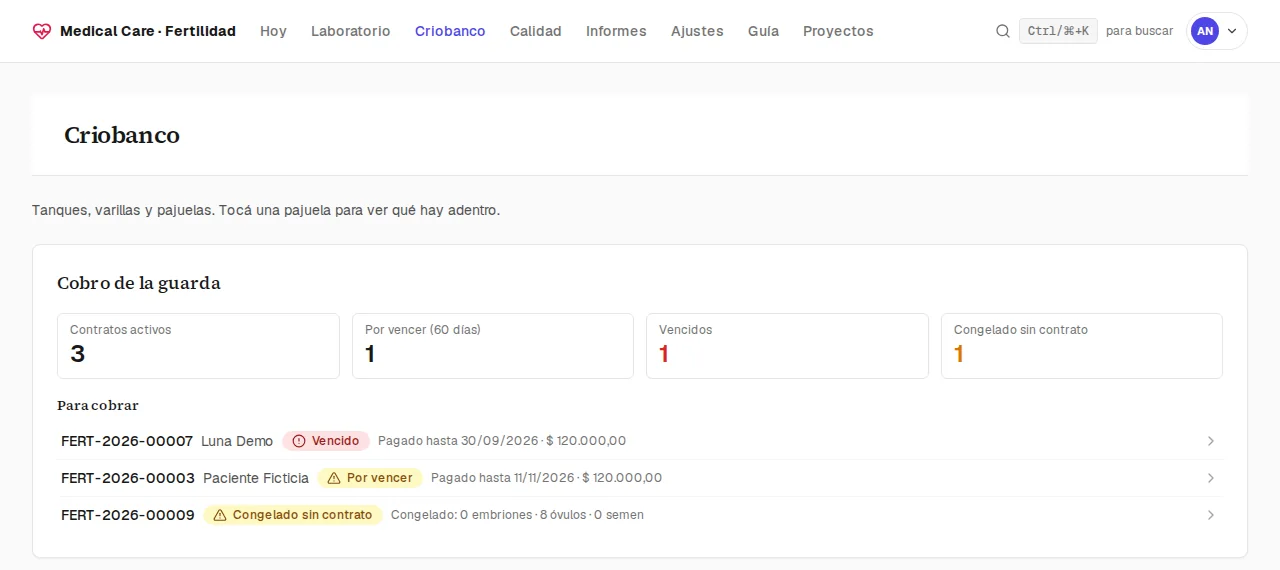
Task: Click the AN user avatar
Action: (1205, 31)
